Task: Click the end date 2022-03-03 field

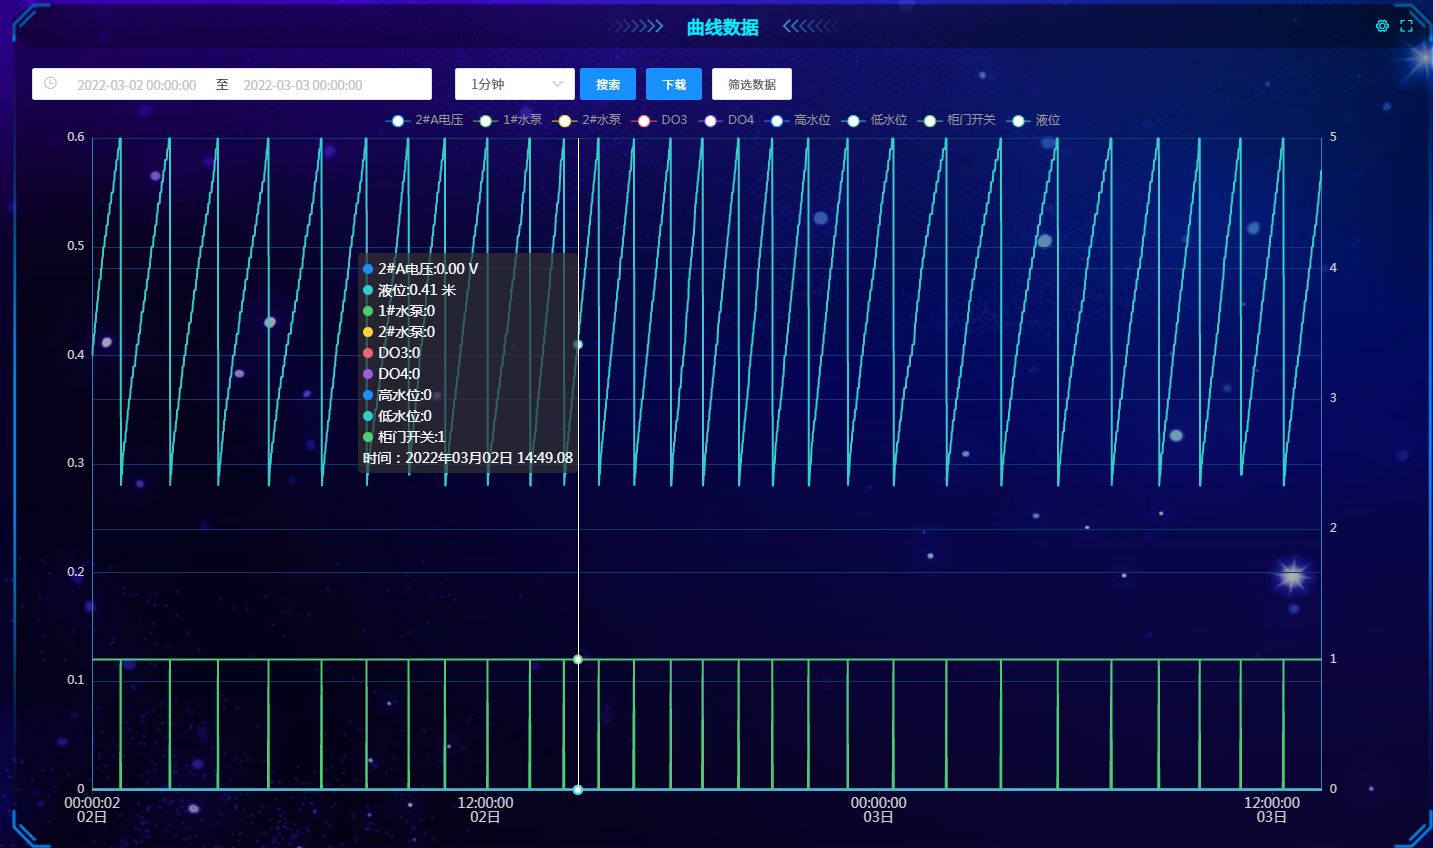Action: coord(303,85)
